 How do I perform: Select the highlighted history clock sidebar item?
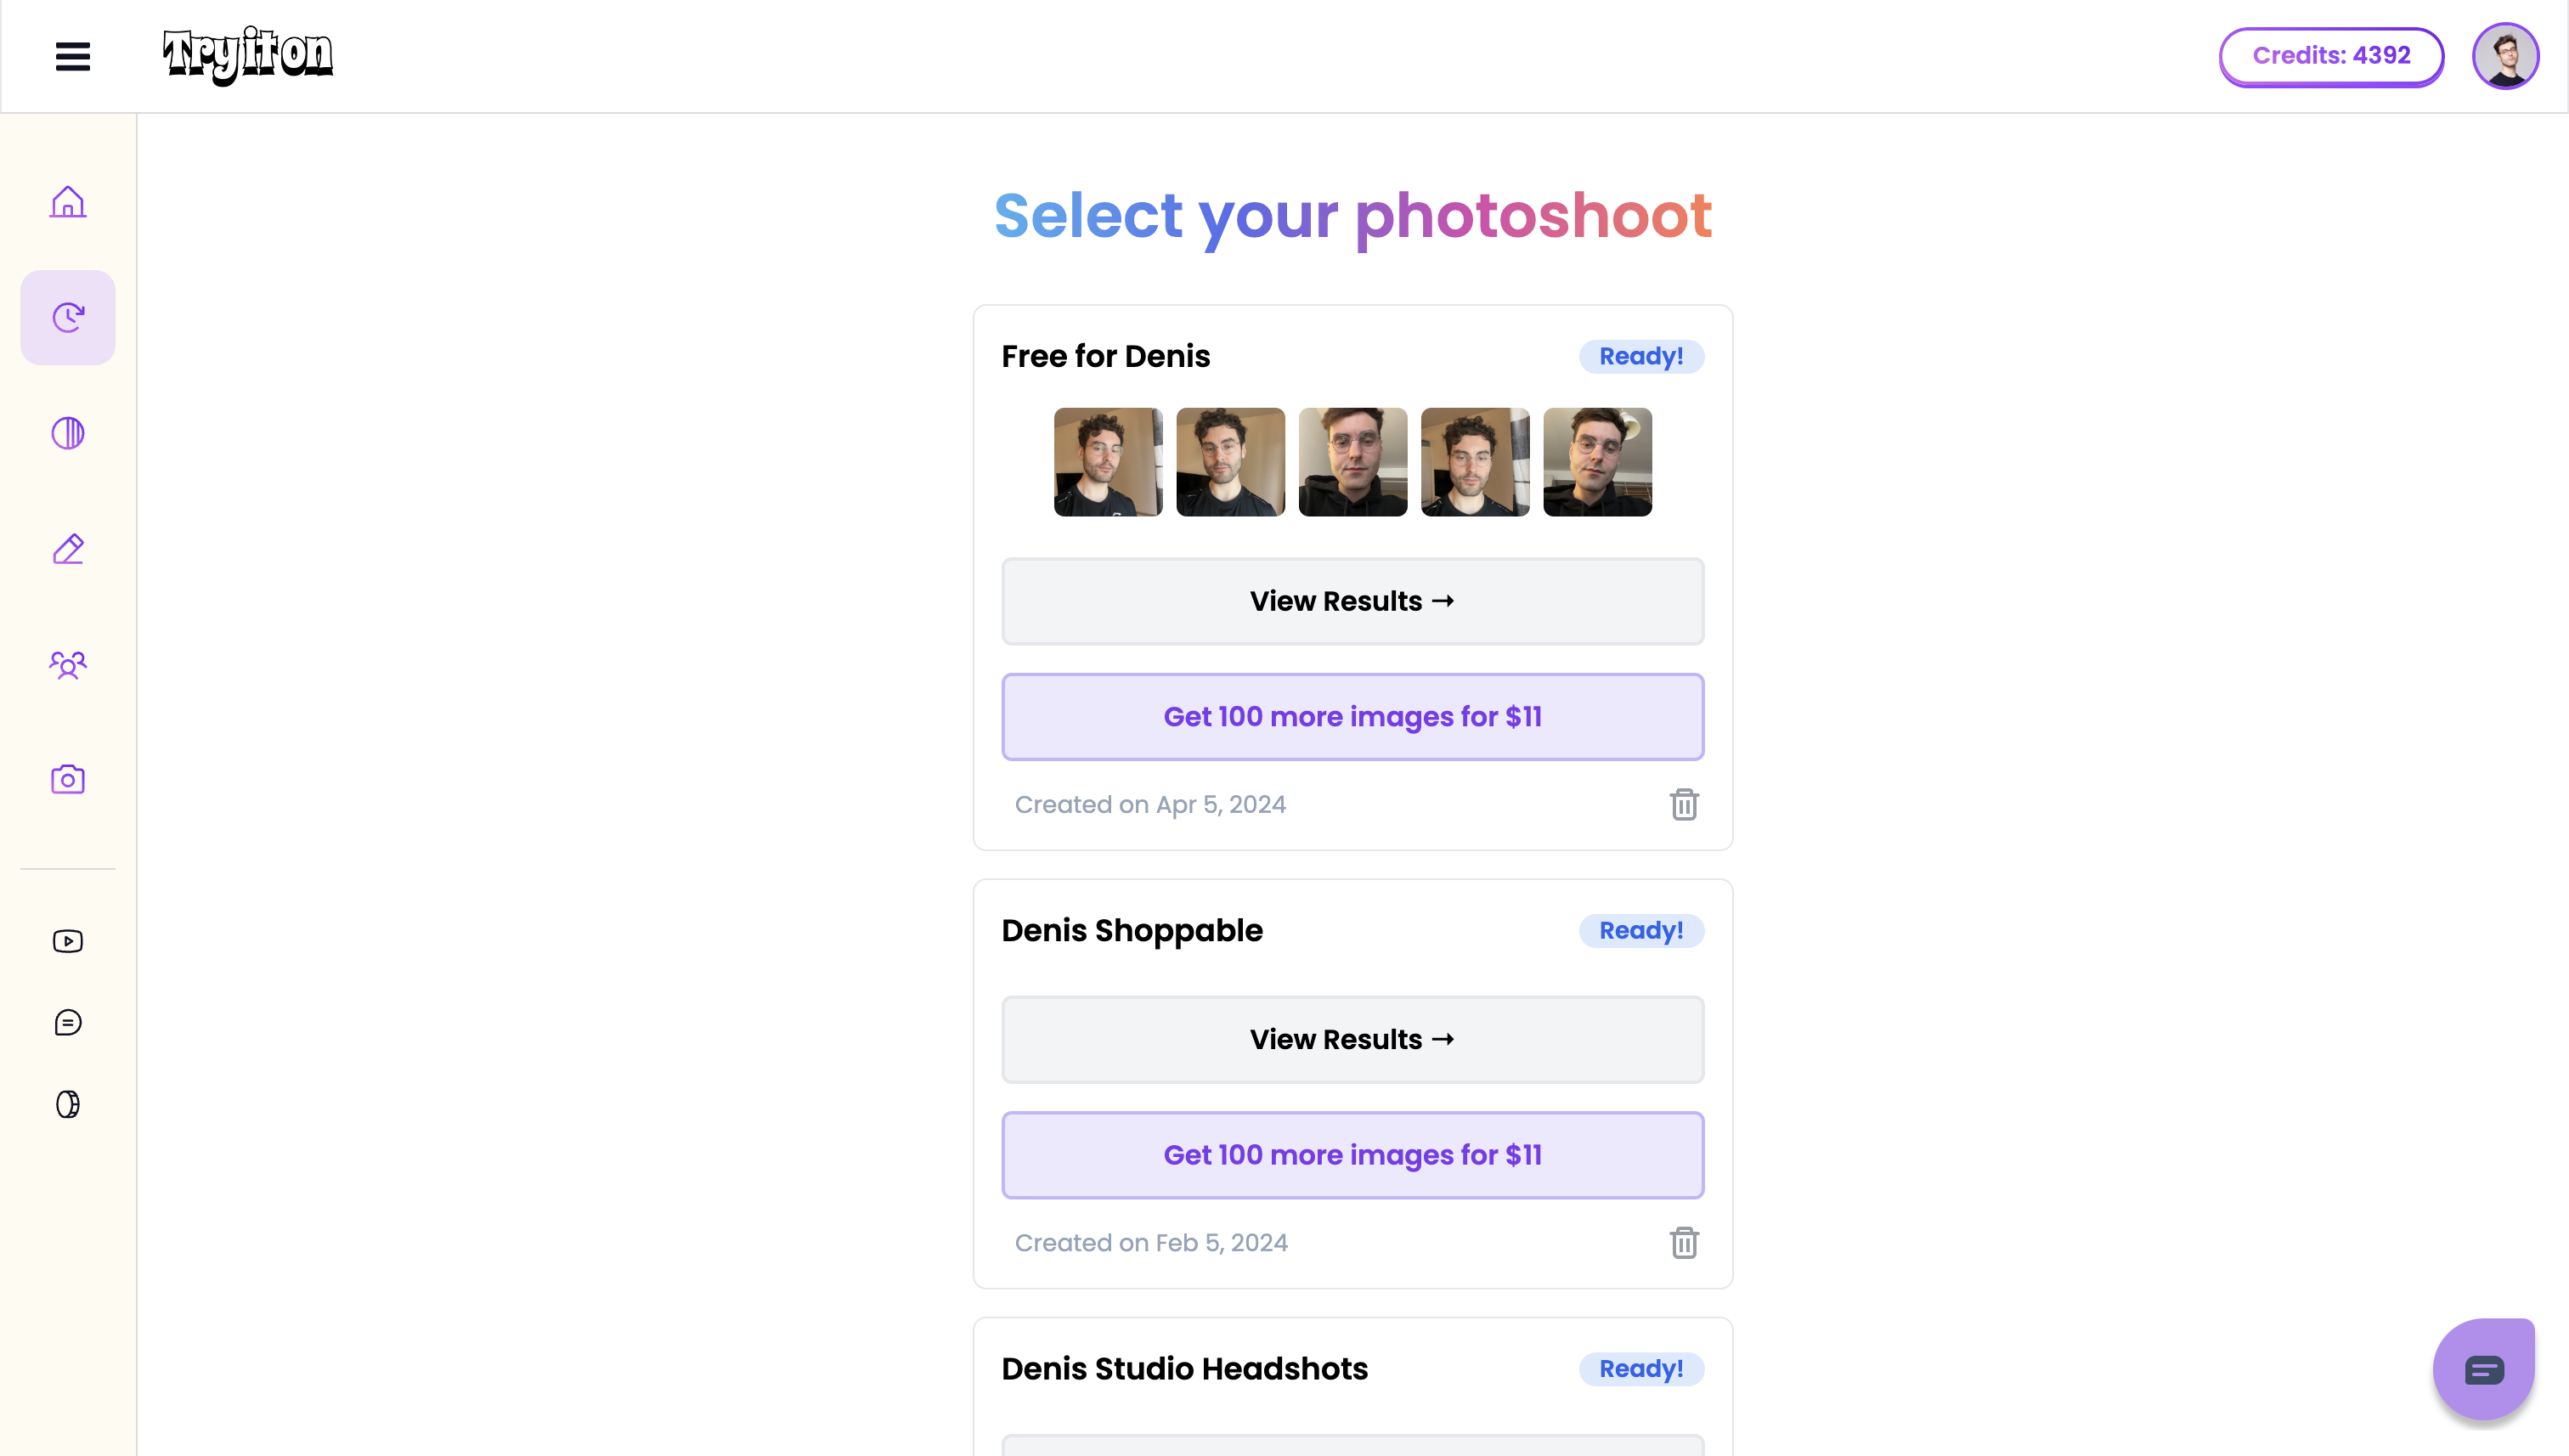68,317
